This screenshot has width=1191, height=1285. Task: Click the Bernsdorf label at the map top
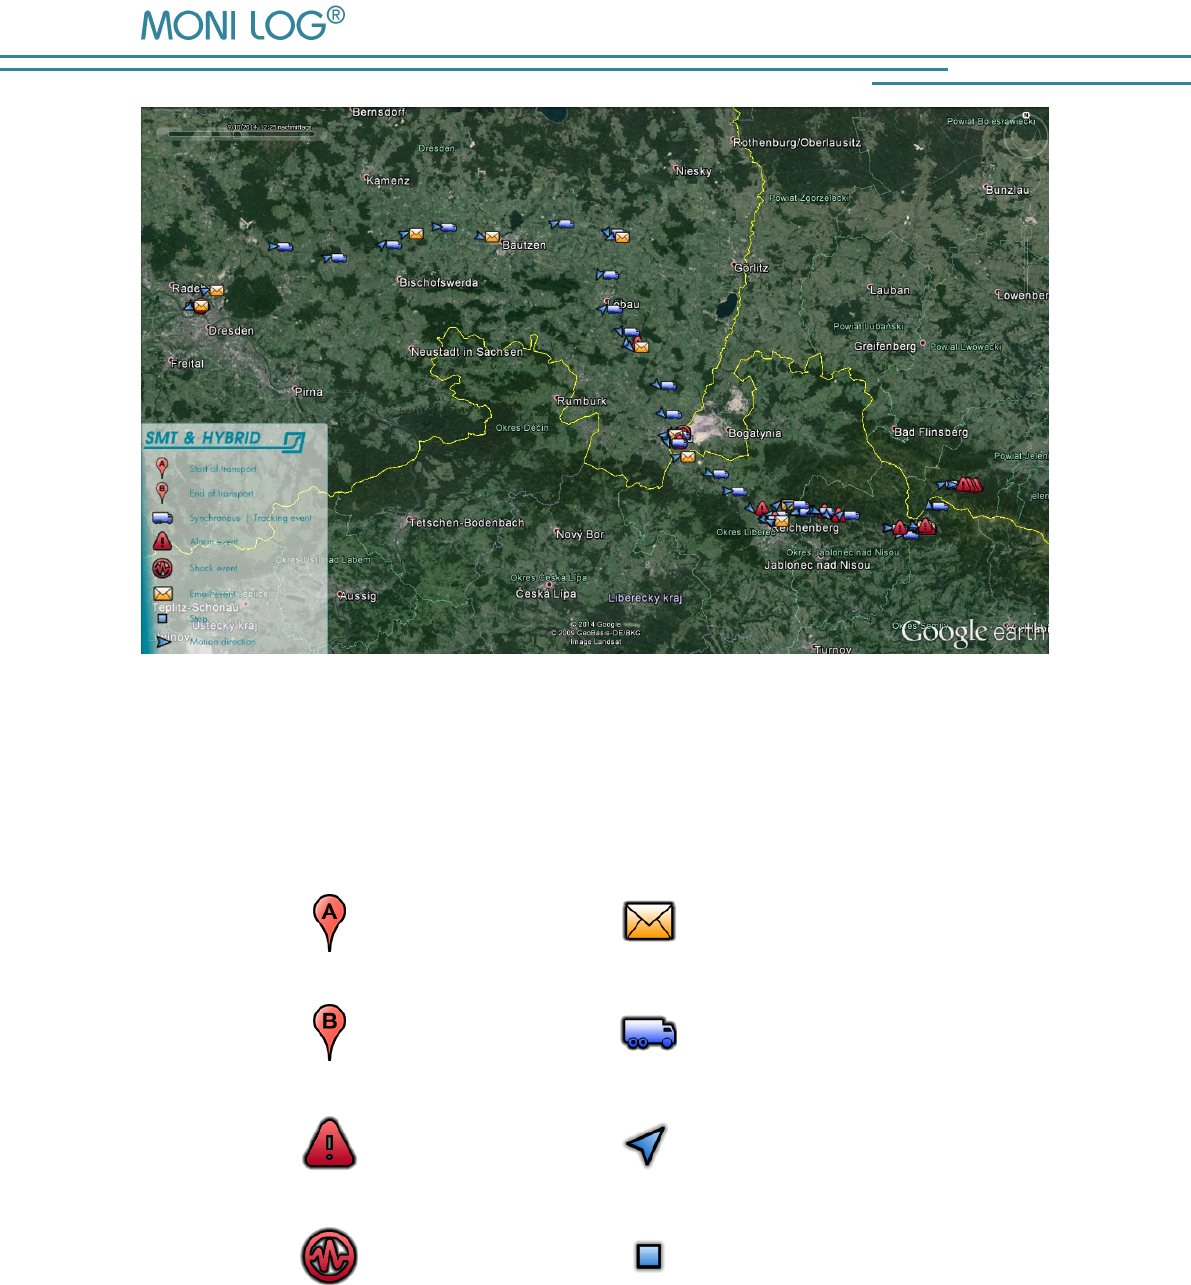pyautogui.click(x=379, y=113)
